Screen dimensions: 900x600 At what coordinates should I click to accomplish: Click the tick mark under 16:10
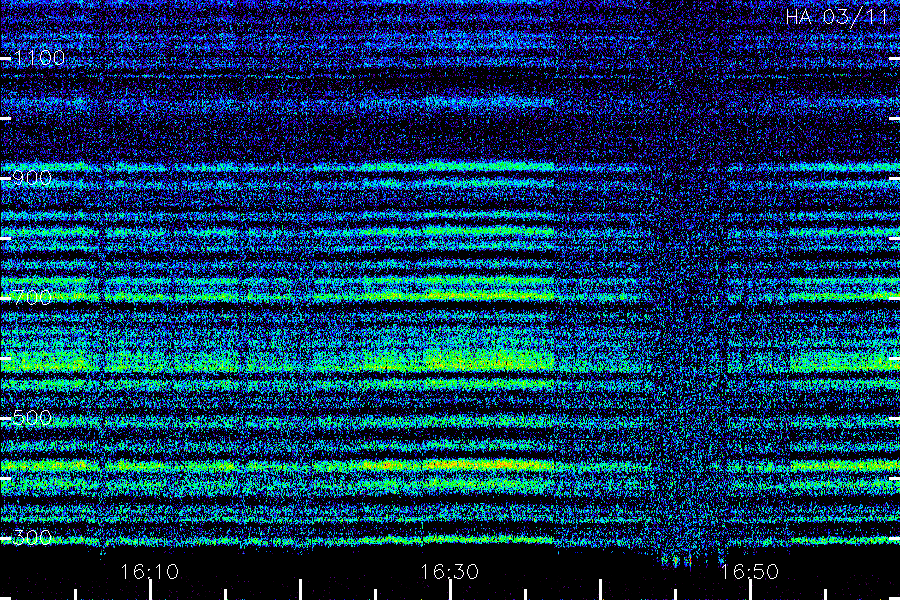coord(150,590)
